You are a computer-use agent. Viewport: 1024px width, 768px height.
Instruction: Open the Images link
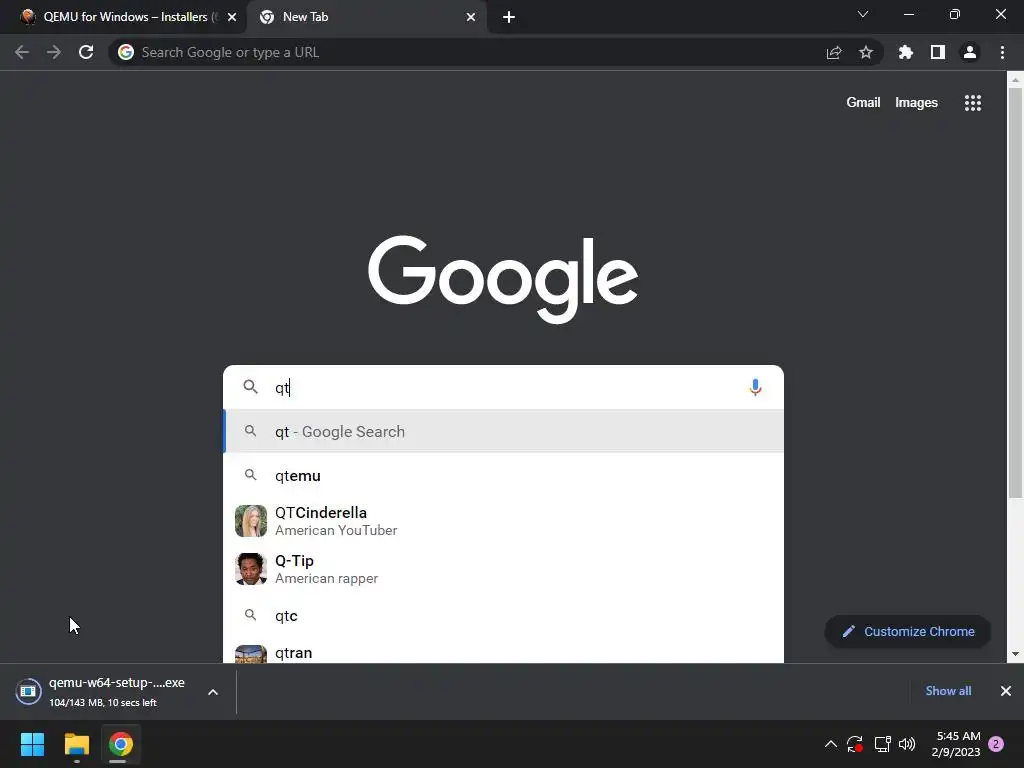[916, 103]
